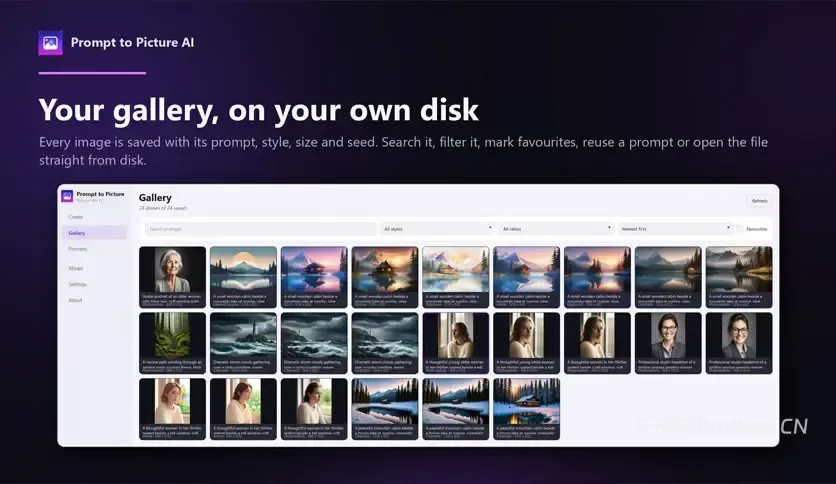836x484 pixels.
Task: Open the flat illustration lake thumbnail with large sun
Action: click(243, 277)
